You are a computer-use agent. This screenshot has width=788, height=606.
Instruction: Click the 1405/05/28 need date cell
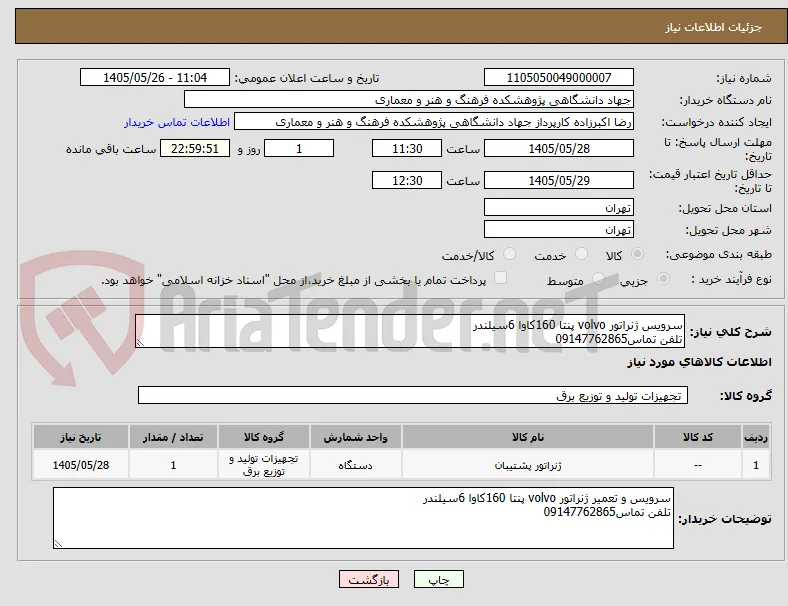[x=80, y=465]
